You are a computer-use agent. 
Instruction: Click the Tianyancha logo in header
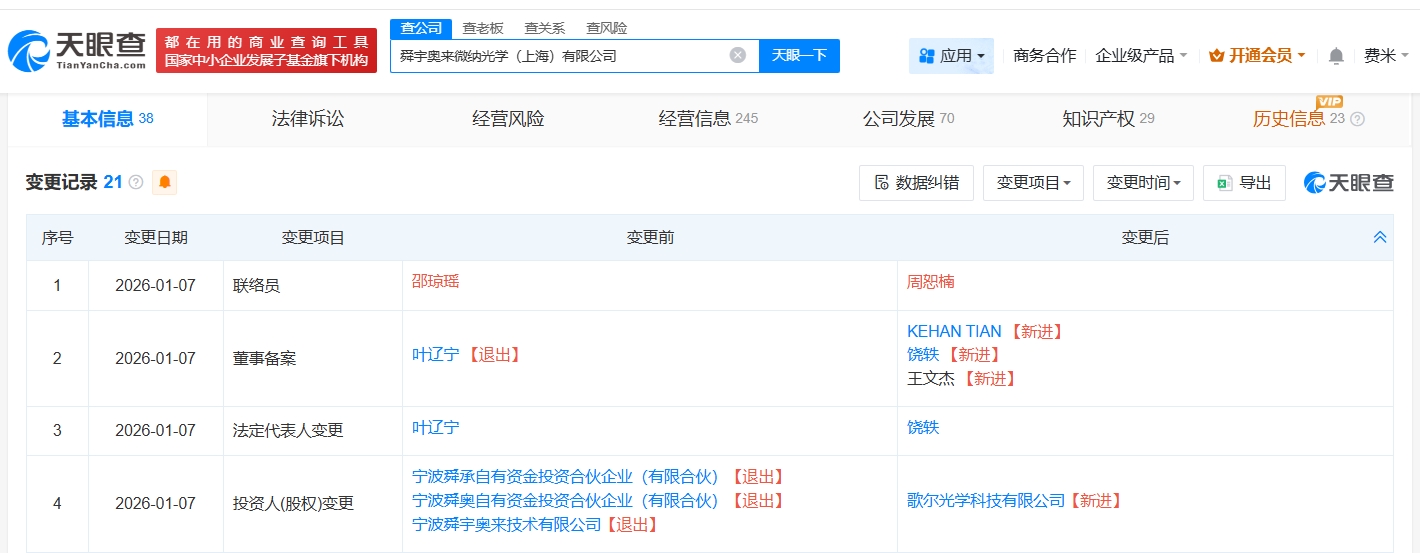(76, 50)
